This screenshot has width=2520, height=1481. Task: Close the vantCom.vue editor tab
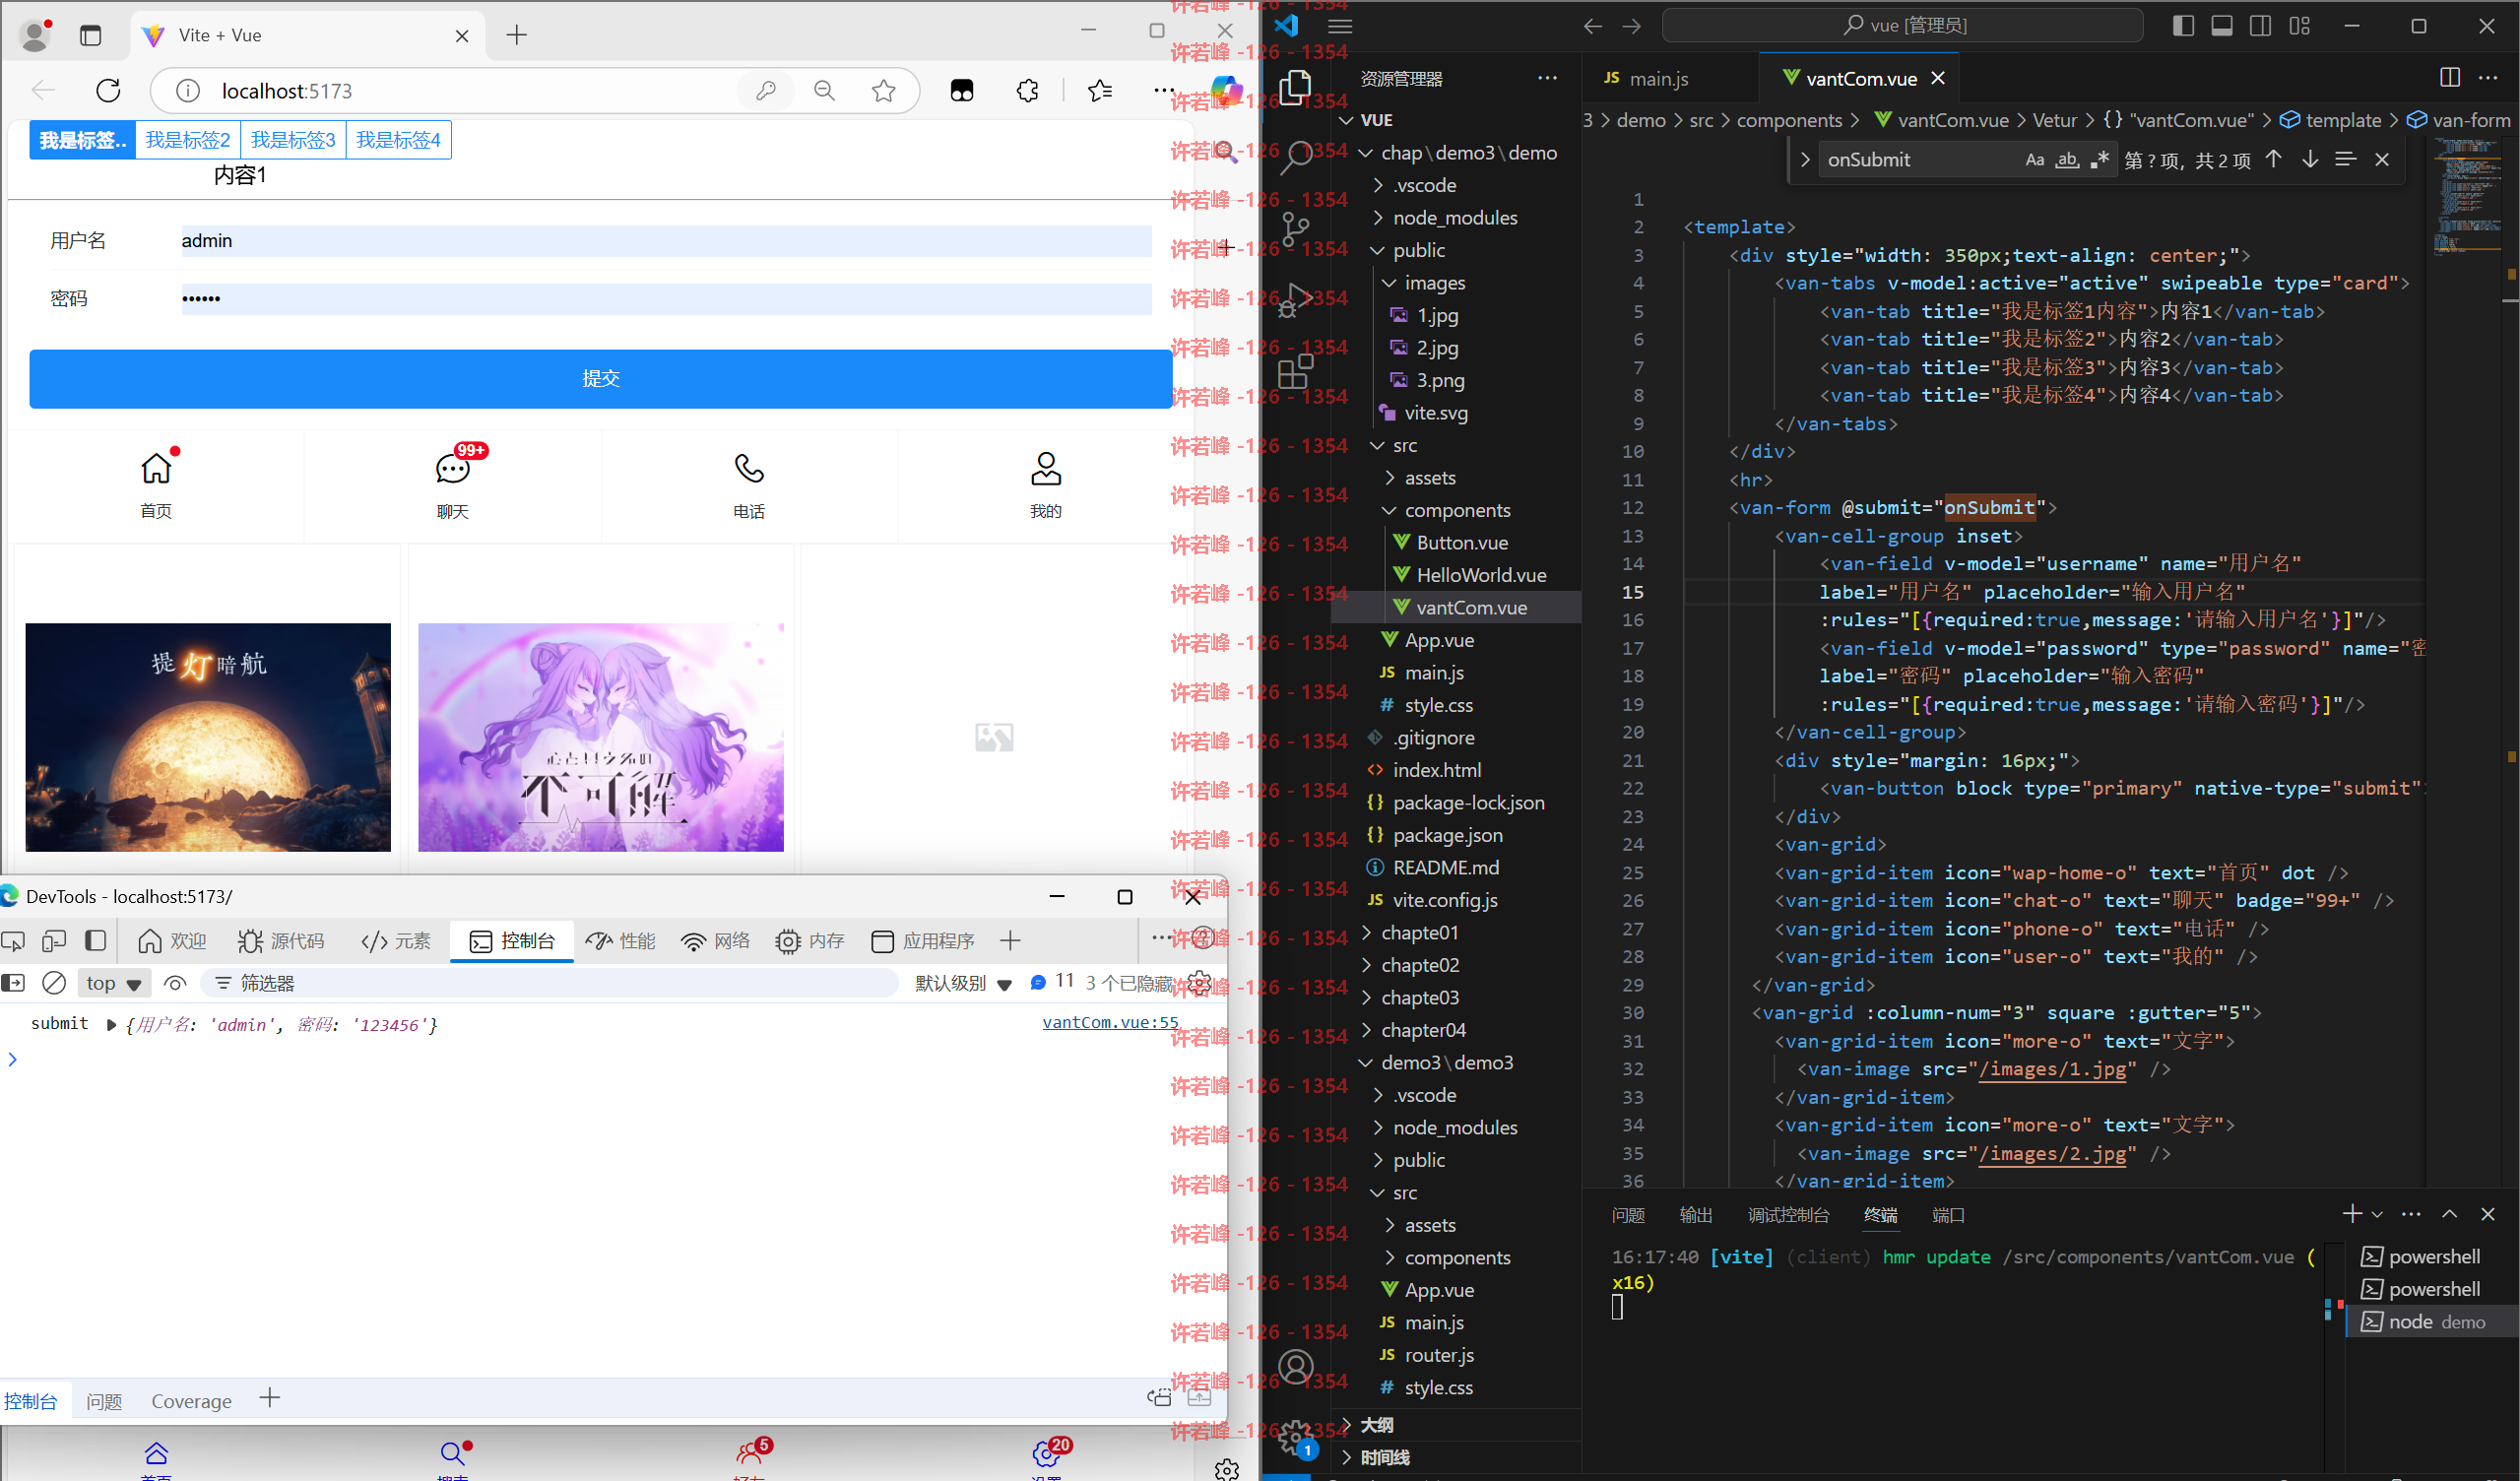tap(1938, 78)
